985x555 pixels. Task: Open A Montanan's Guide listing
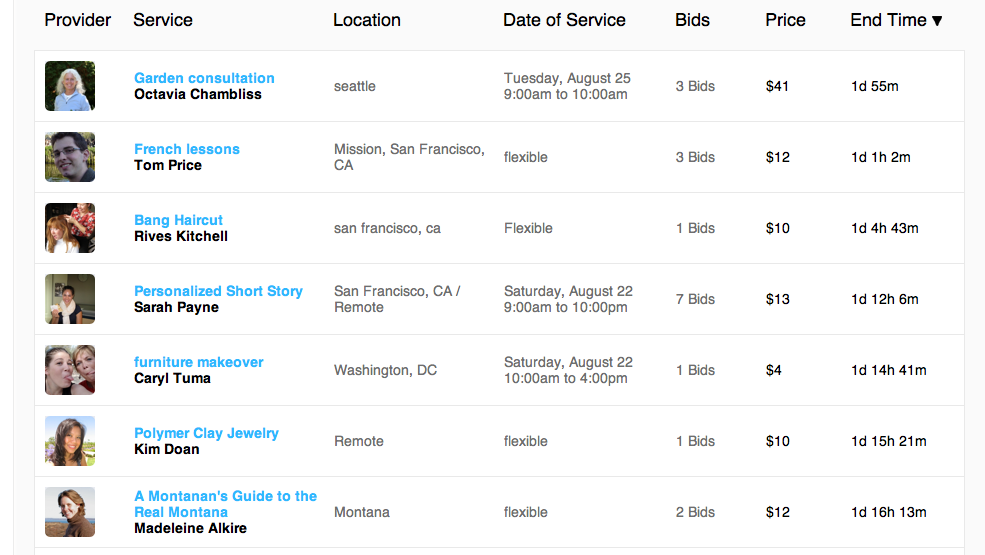(225, 504)
